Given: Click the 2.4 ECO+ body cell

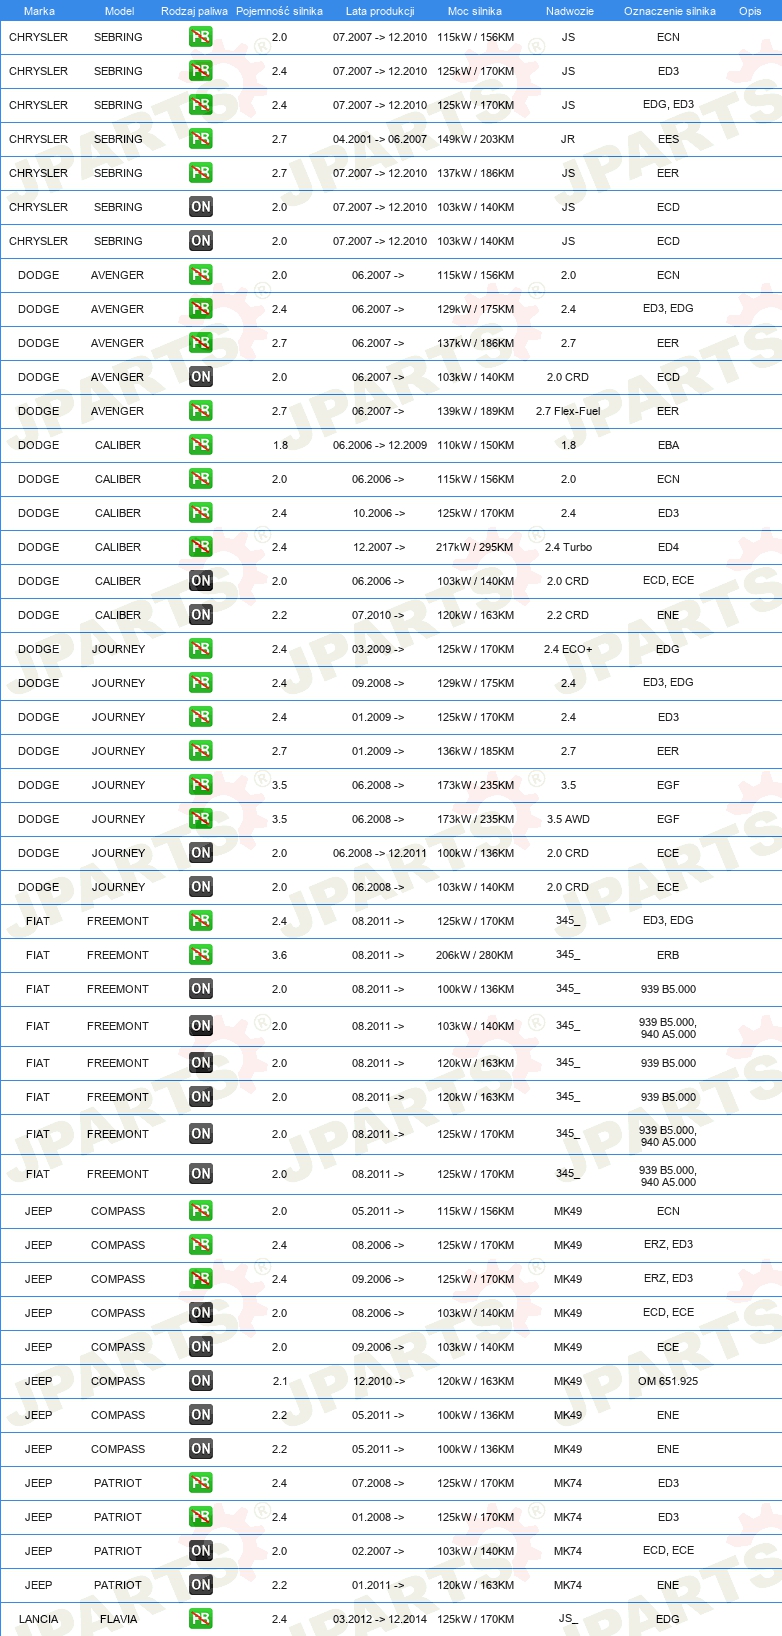Looking at the screenshot, I should (x=568, y=649).
